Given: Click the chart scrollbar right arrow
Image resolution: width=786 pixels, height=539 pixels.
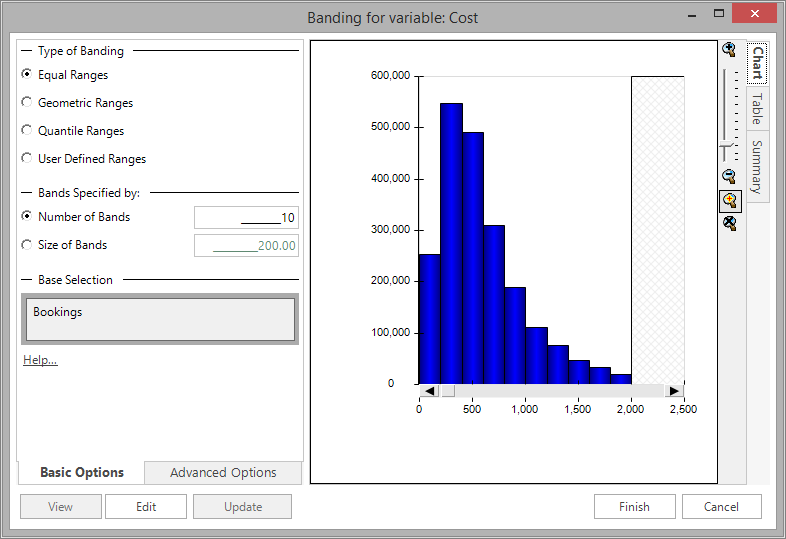Looking at the screenshot, I should 674,391.
